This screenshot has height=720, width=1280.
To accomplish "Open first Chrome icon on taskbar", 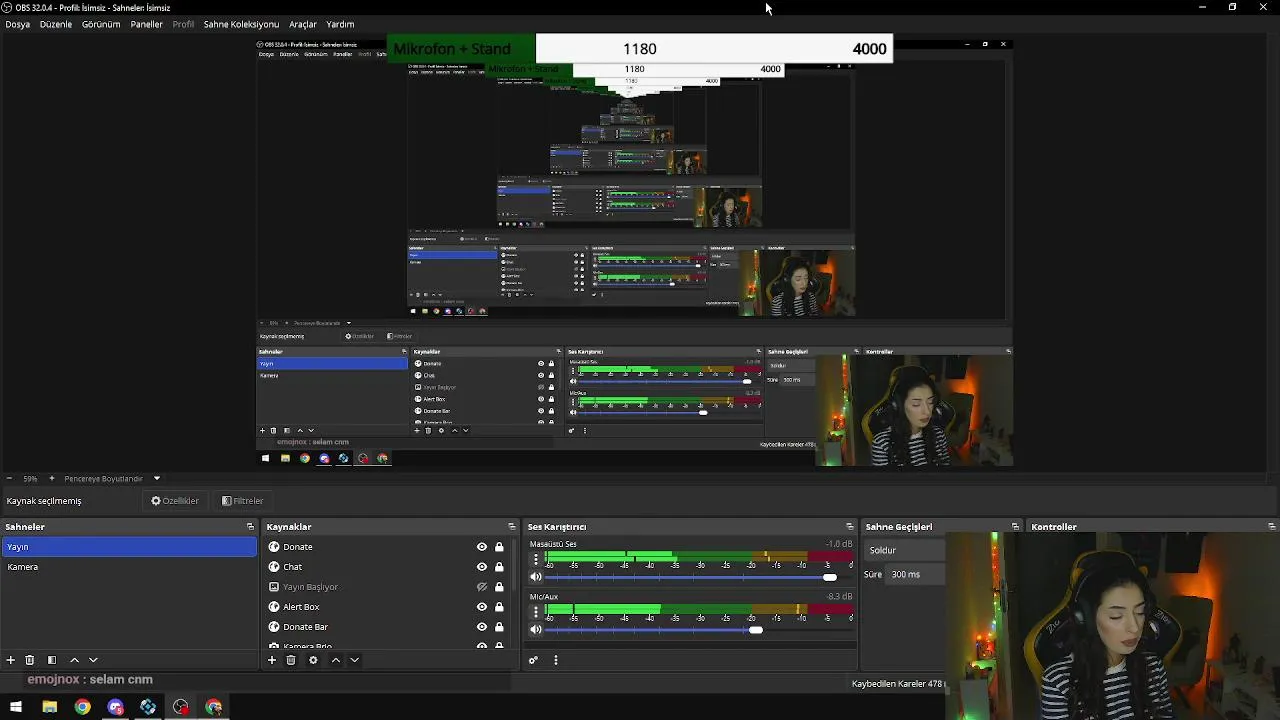I will 82,707.
